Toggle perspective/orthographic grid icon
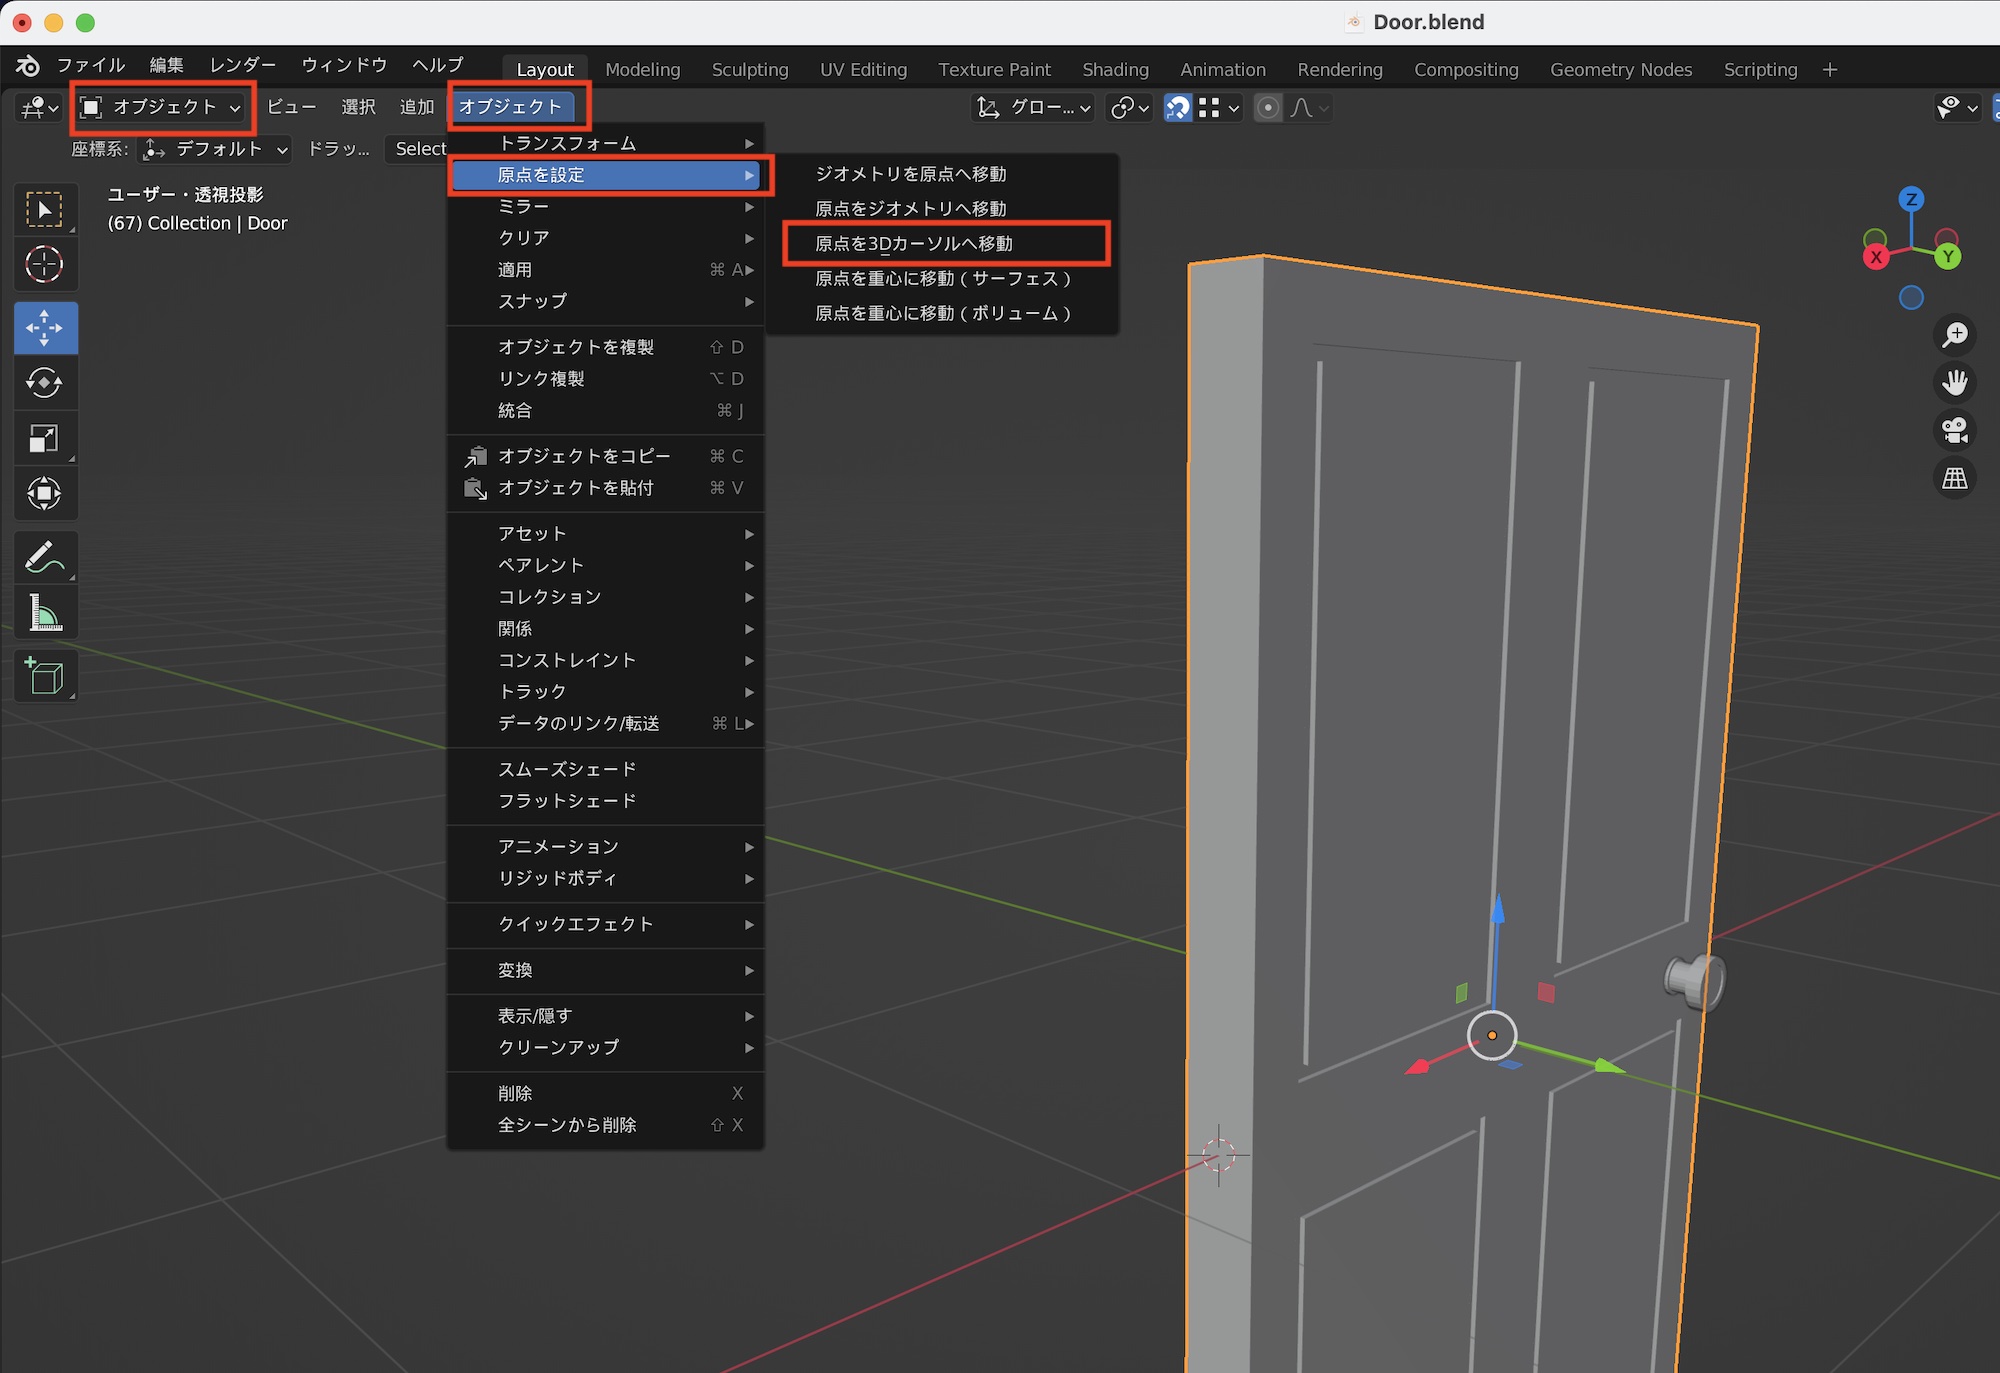Screen dimensions: 2000x1373 pos(1954,478)
